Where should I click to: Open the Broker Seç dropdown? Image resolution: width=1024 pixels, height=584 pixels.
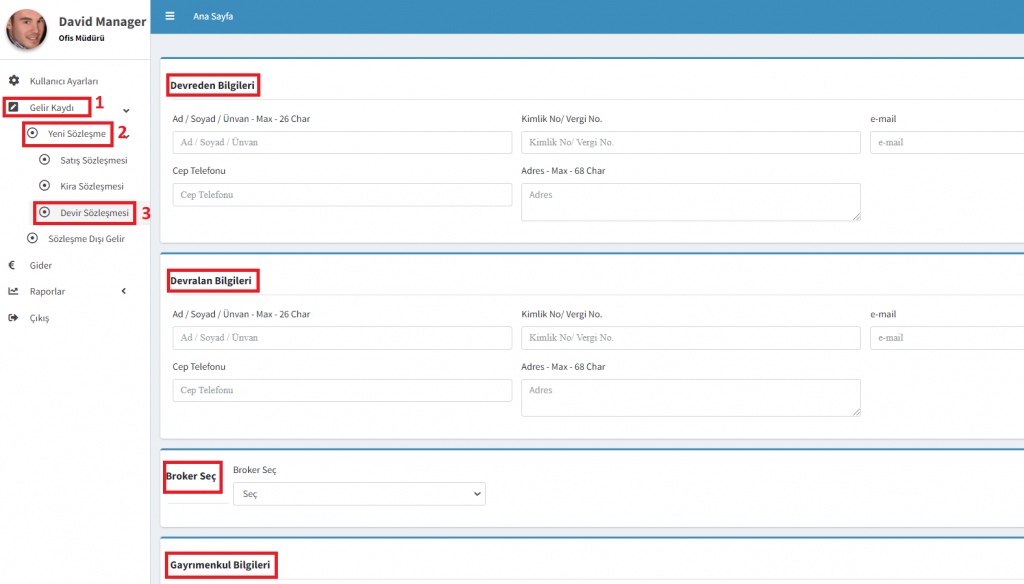(358, 494)
